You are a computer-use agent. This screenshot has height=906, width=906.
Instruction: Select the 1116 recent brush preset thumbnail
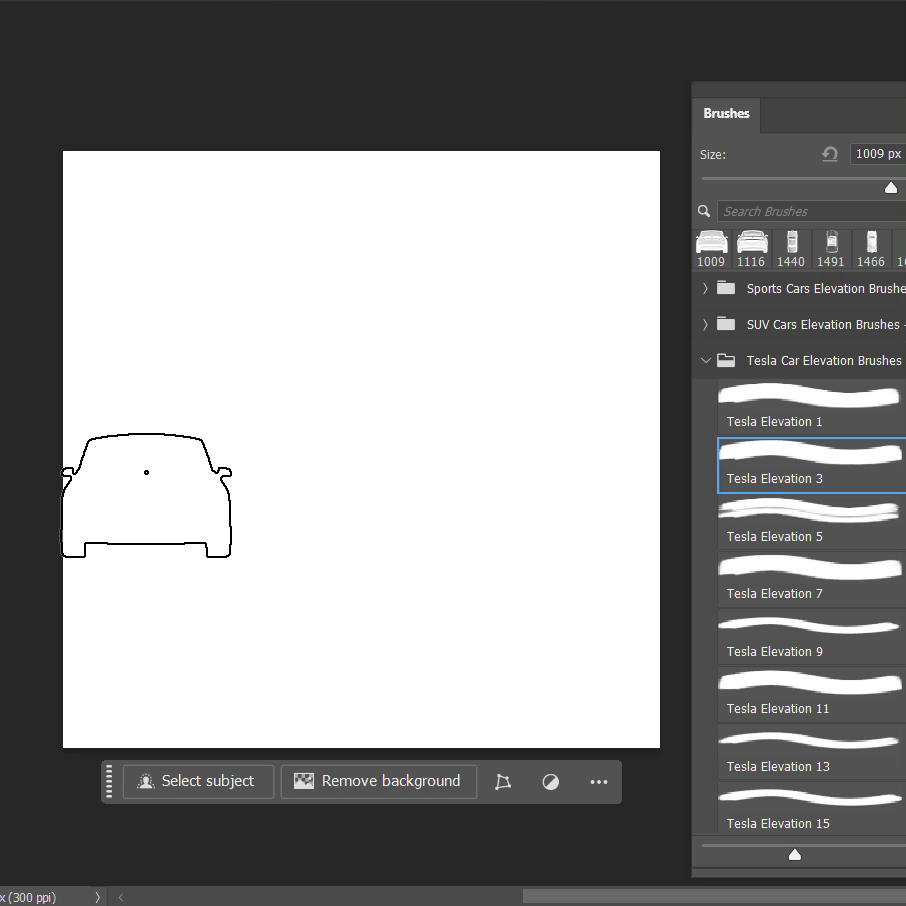click(751, 248)
